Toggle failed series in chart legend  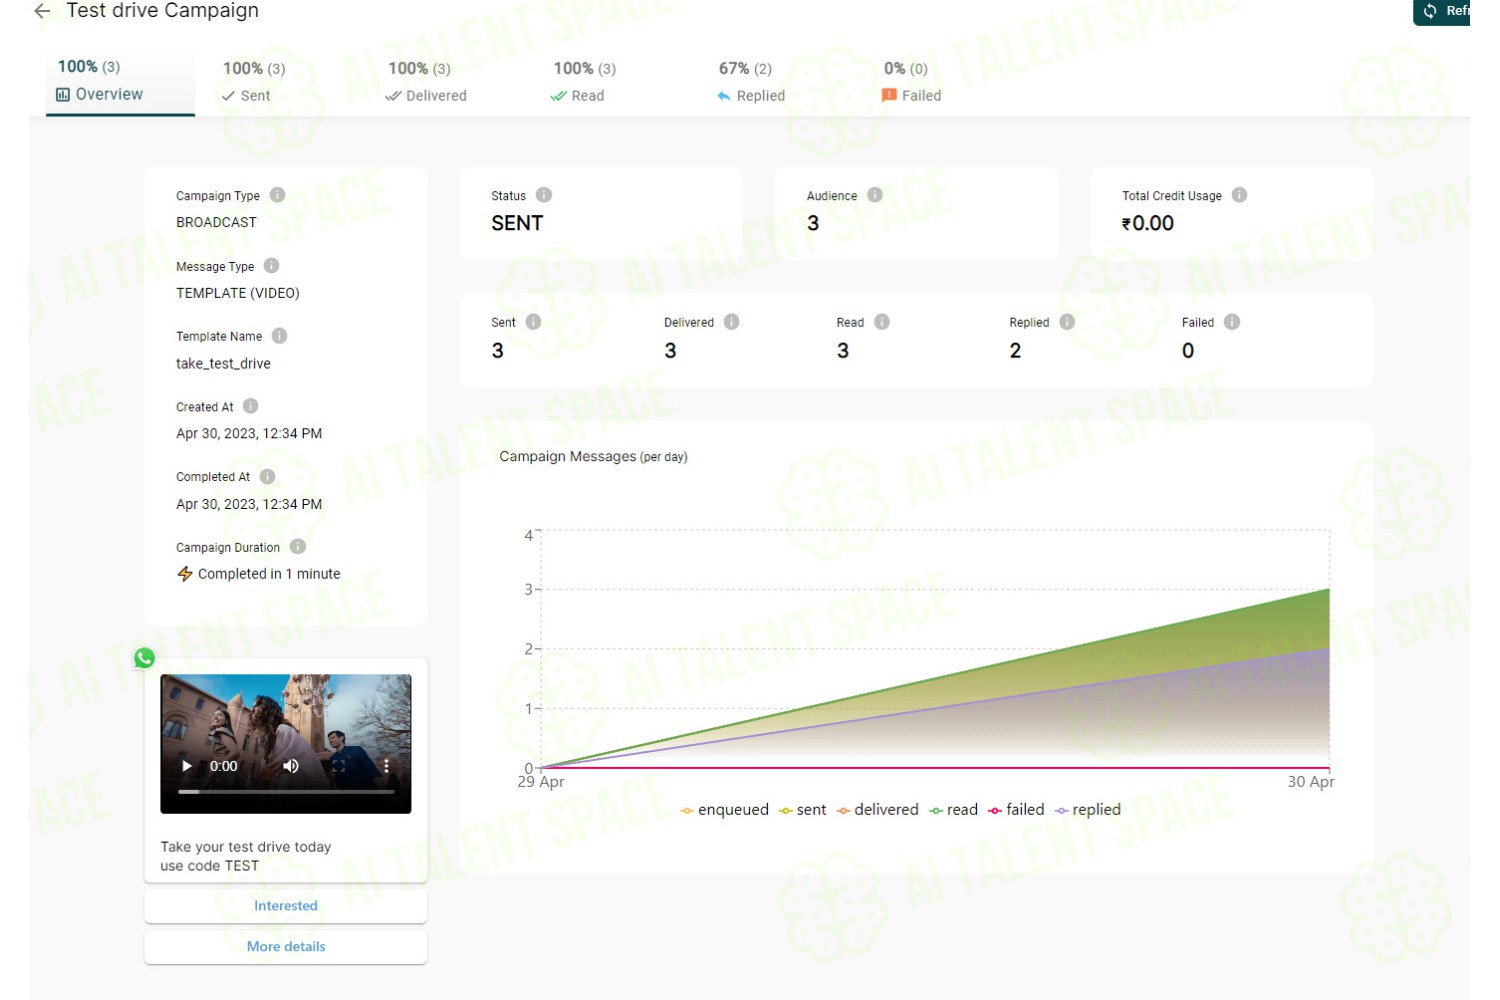click(x=1016, y=810)
